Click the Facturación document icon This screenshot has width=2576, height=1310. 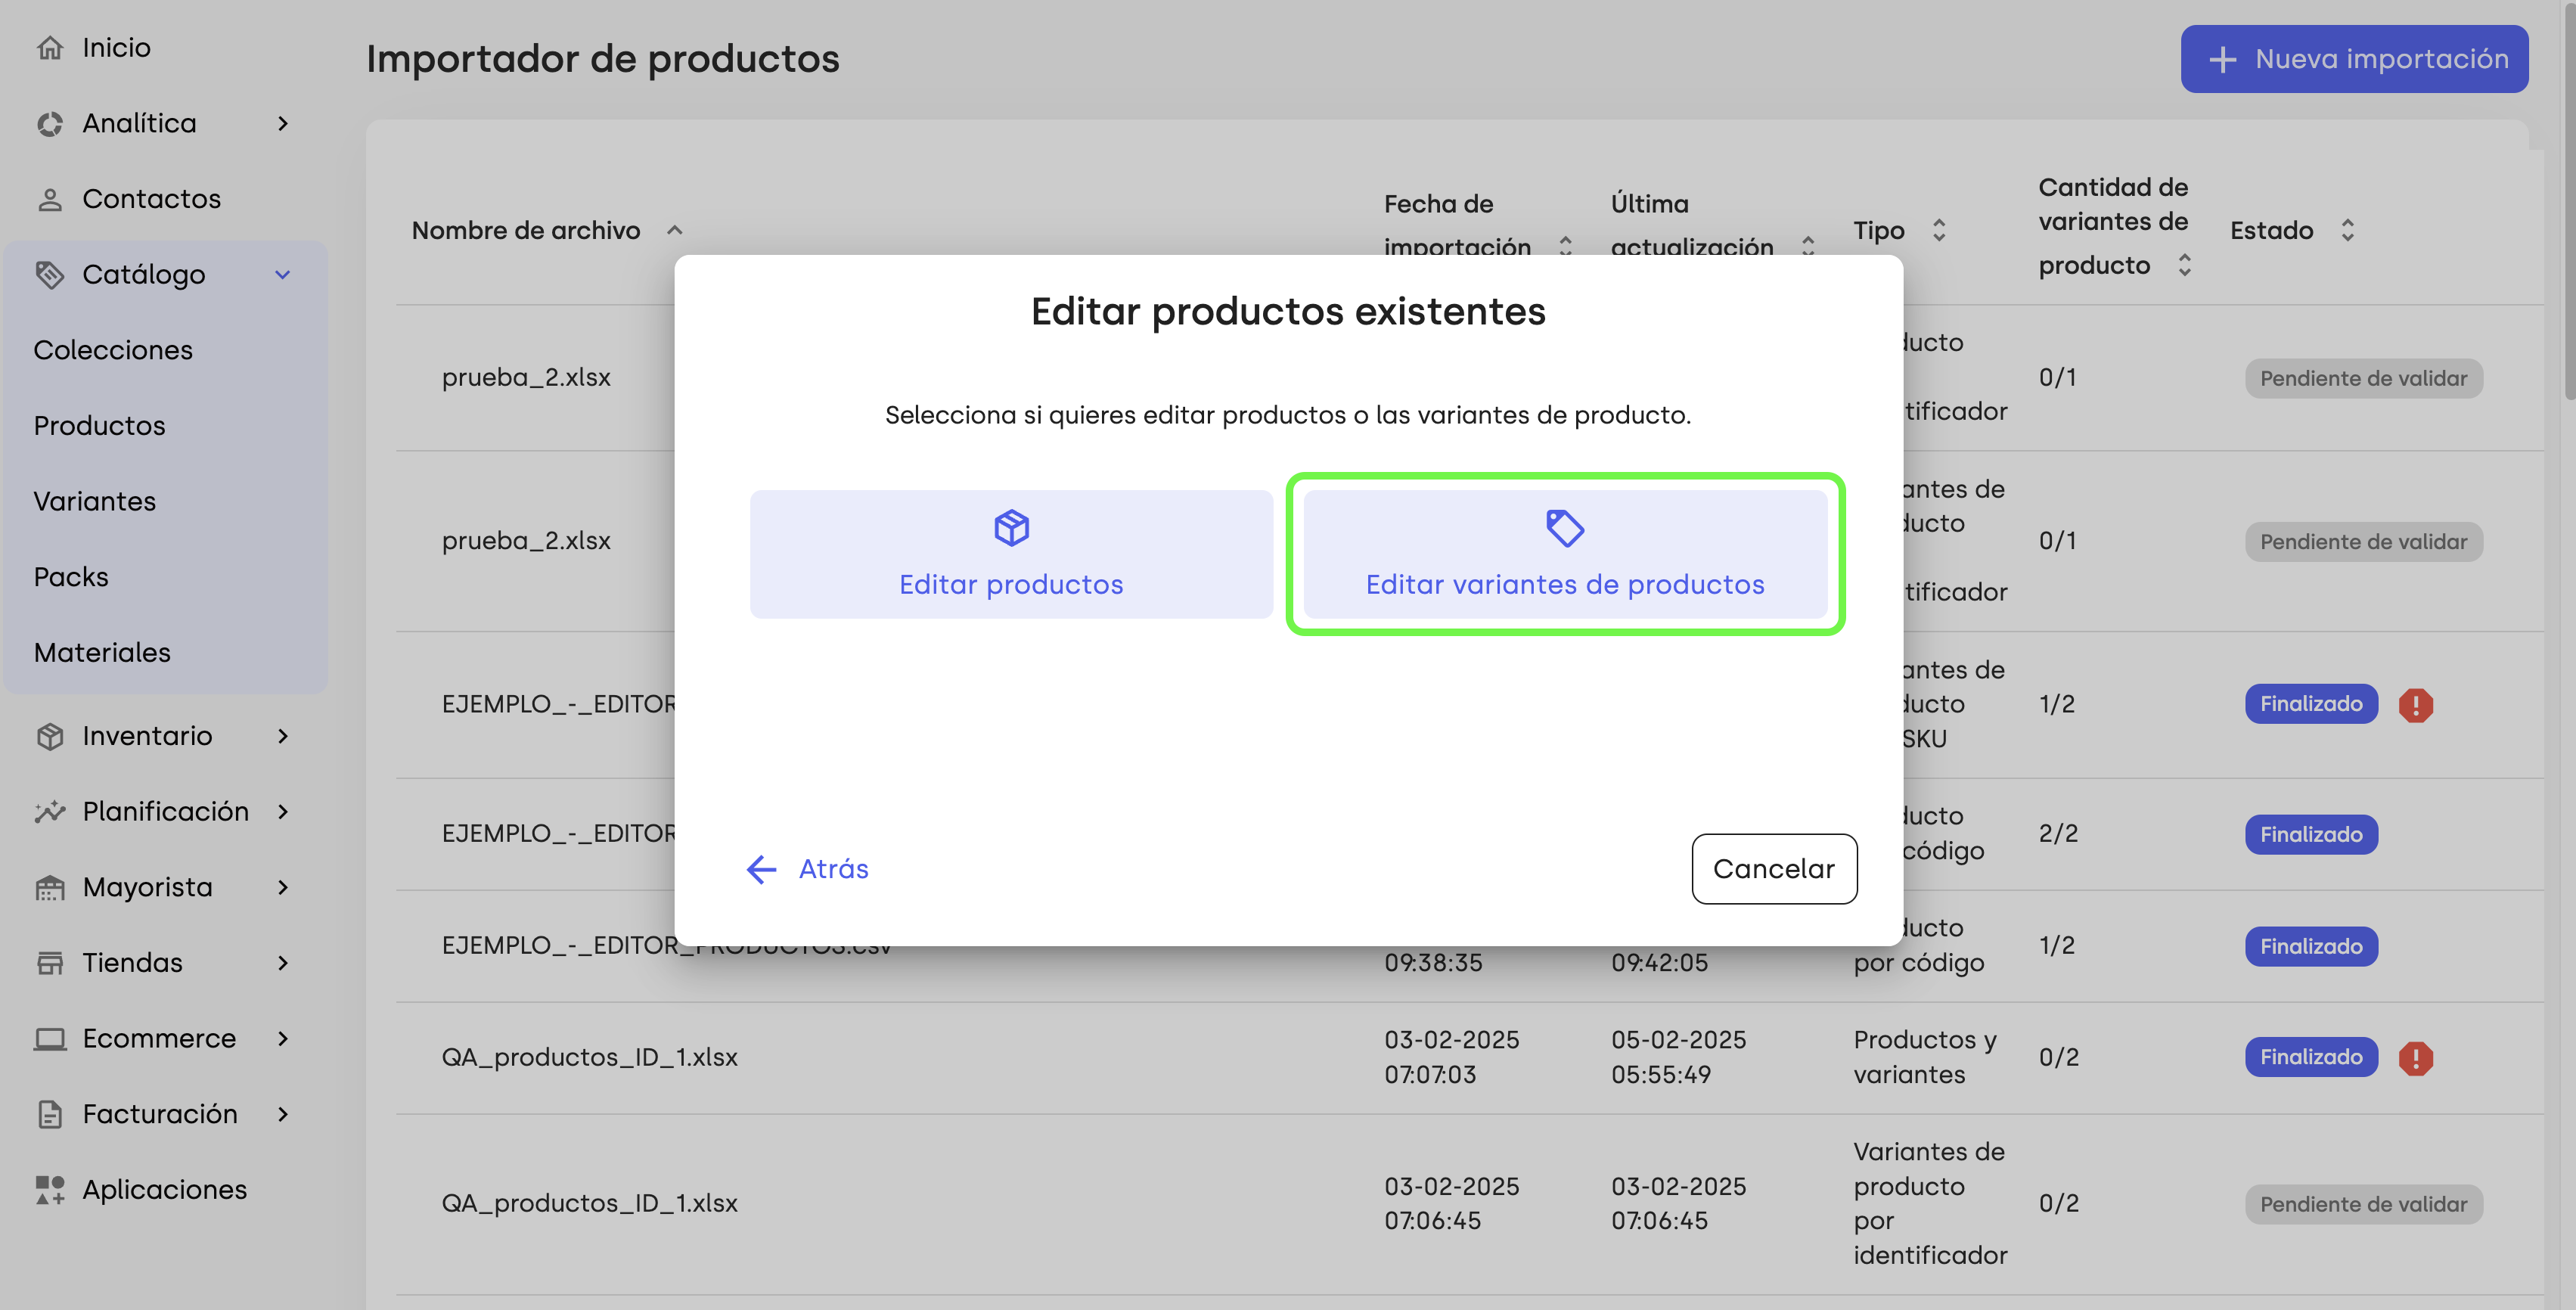50,1114
